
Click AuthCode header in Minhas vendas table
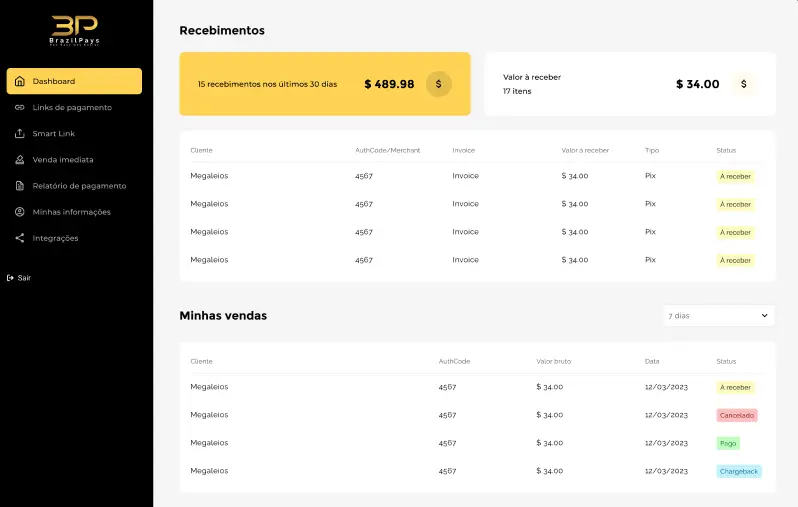(x=454, y=361)
